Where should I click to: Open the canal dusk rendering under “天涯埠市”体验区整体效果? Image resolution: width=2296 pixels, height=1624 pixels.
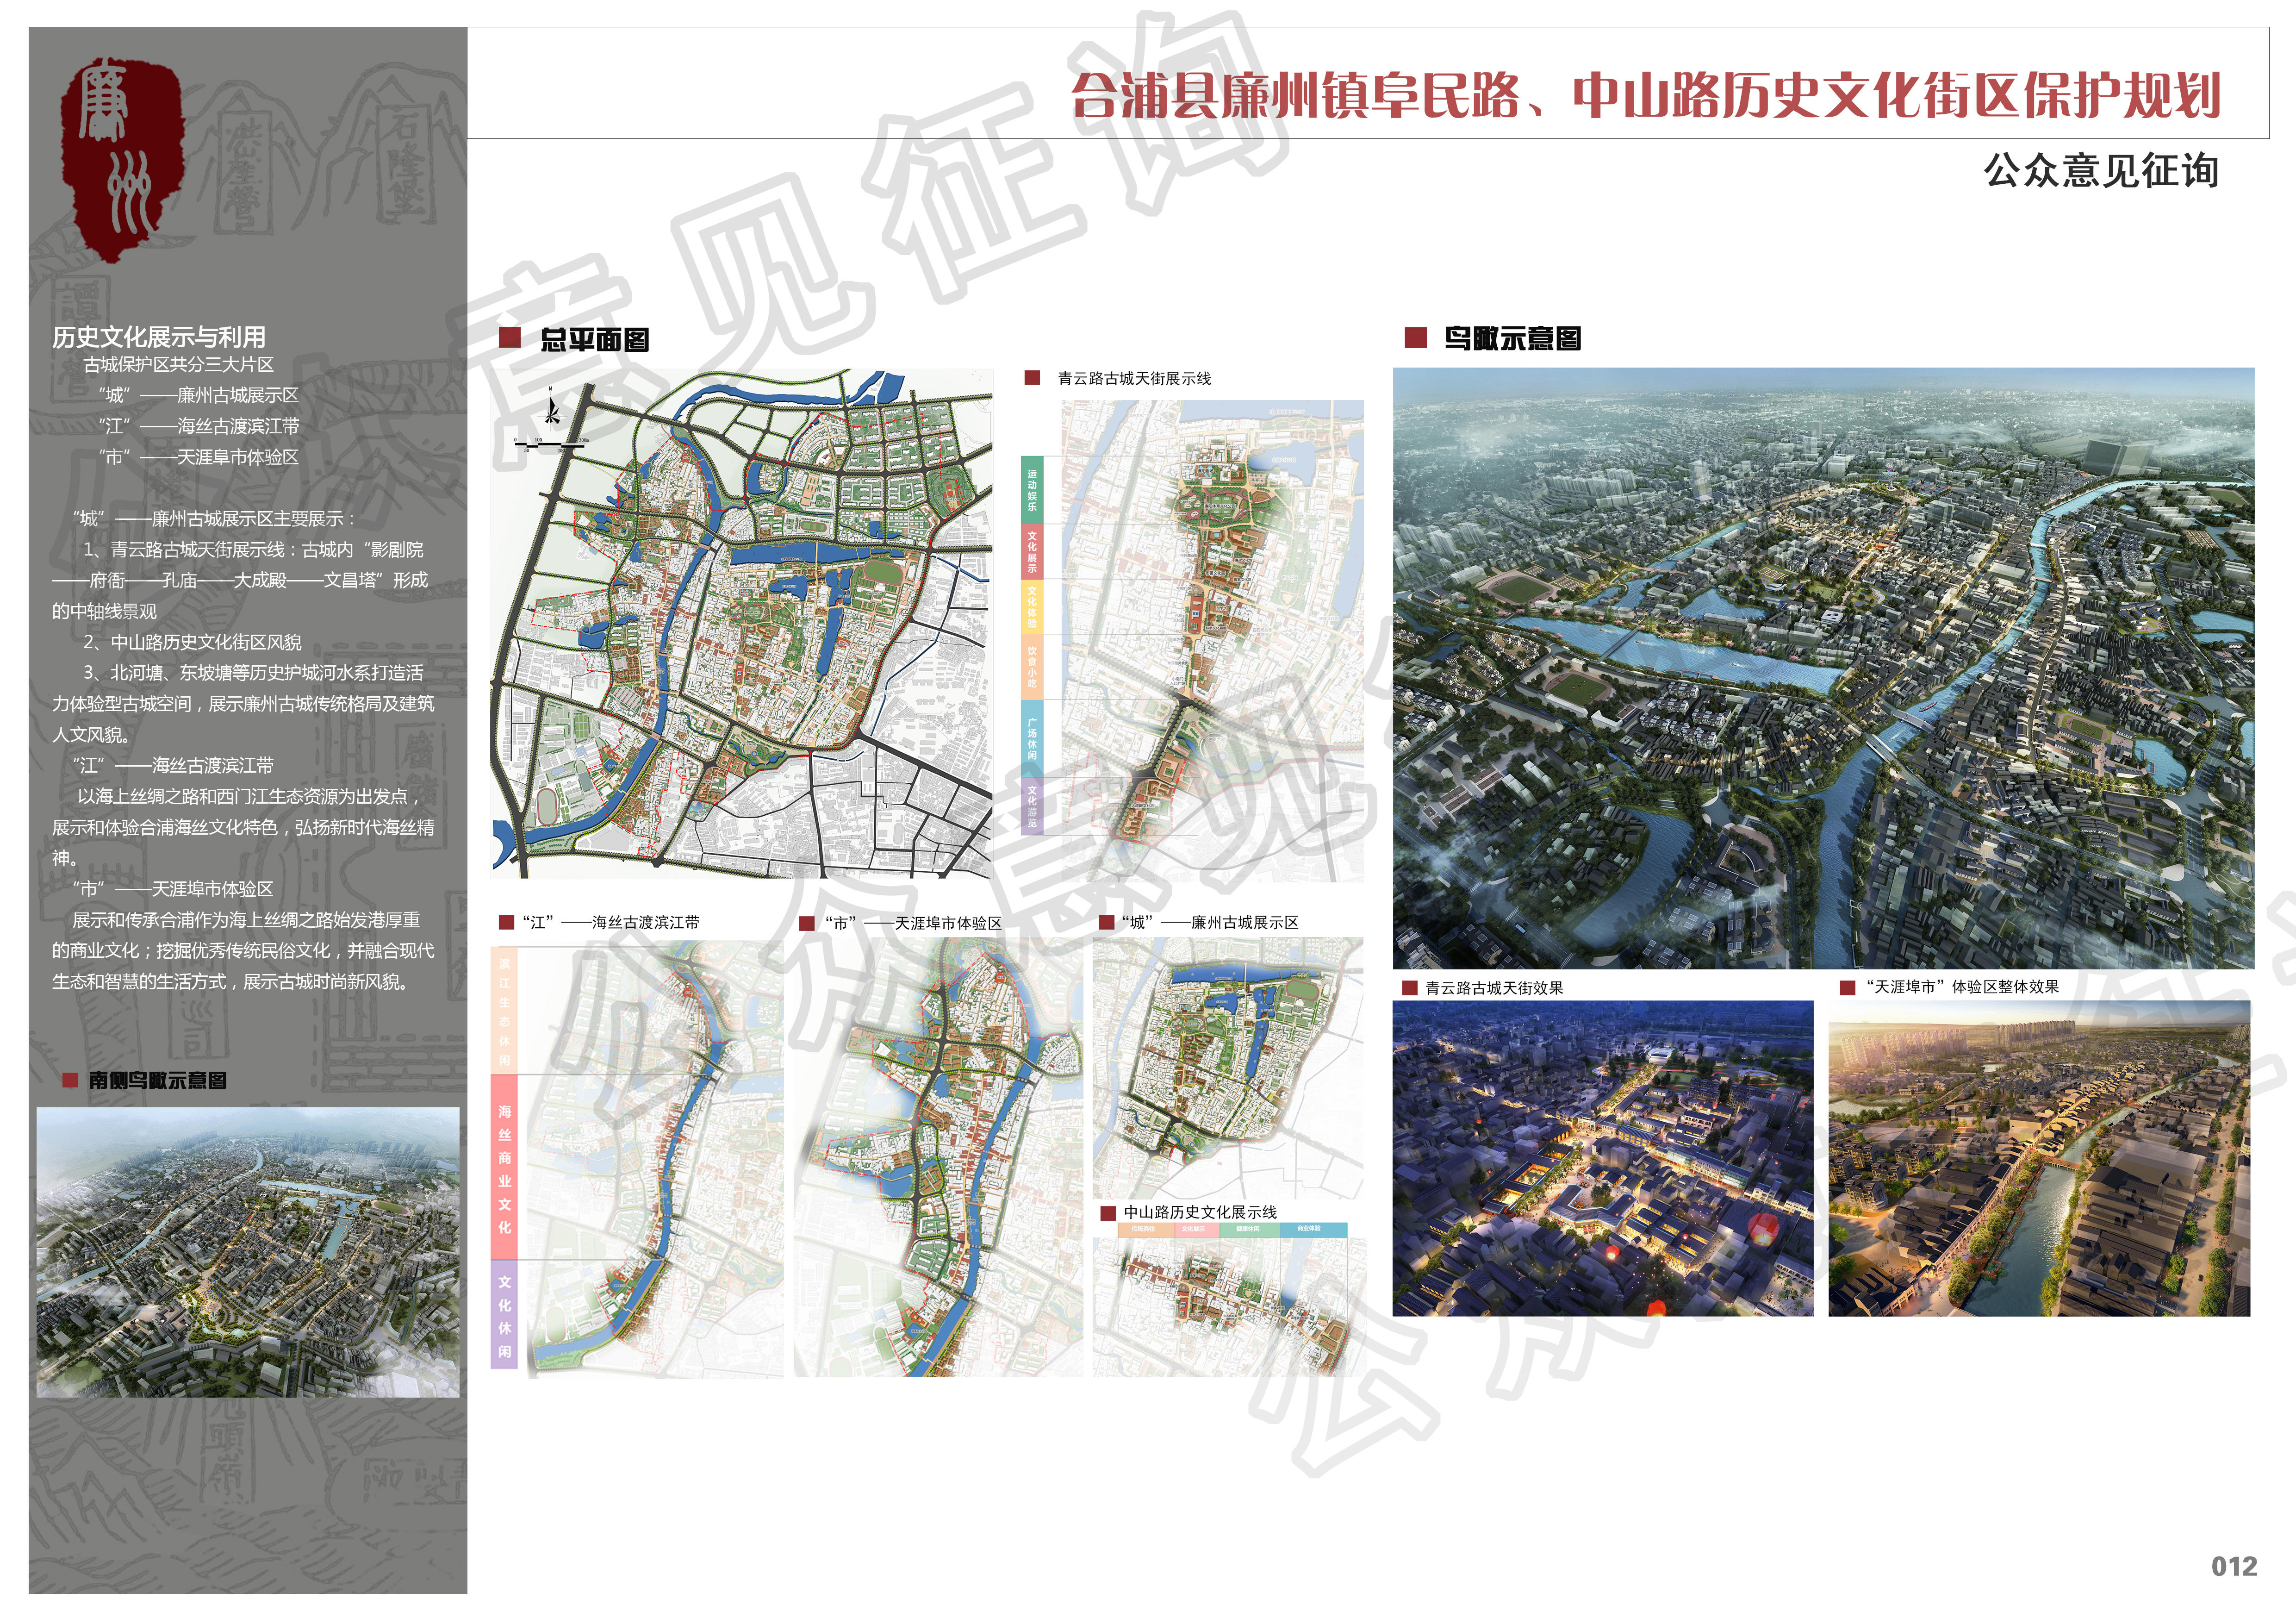[2039, 1158]
